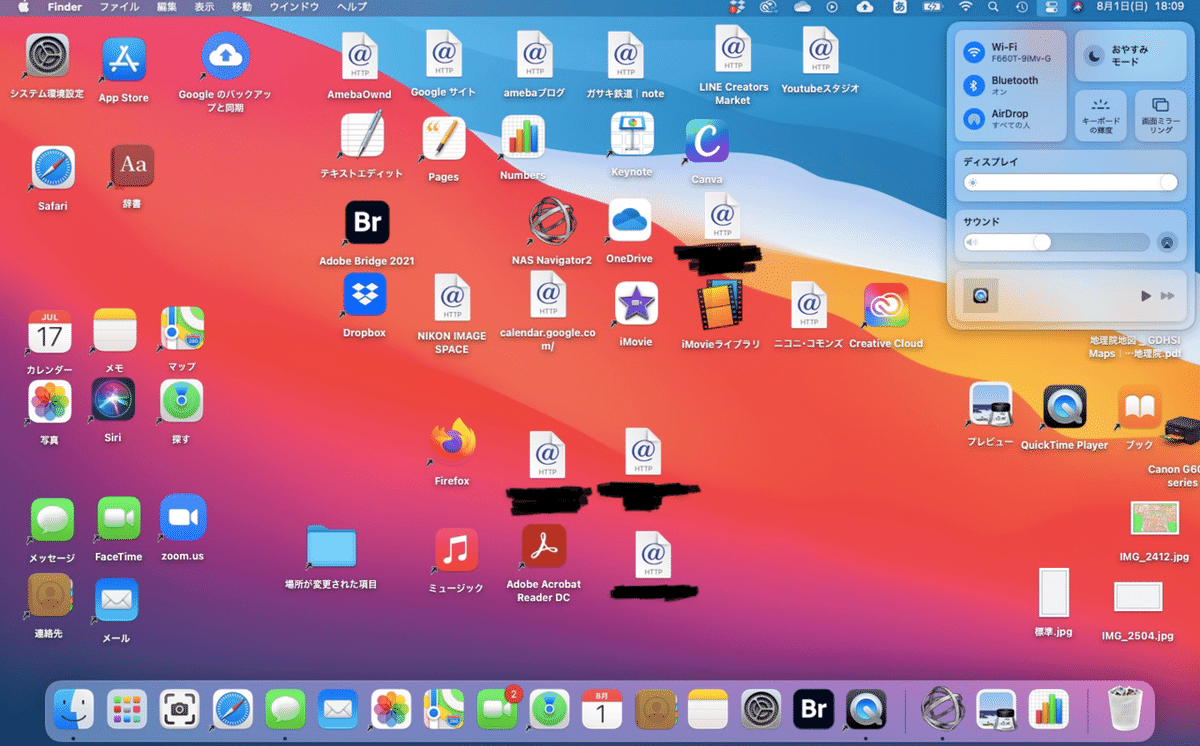
Task: Open the Apple menu
Action: [x=23, y=7]
